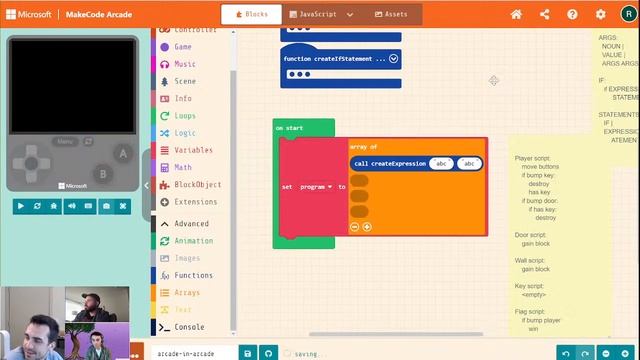Viewport: 640px width, 360px height.
Task: Open the GitHub repository button
Action: click(x=268, y=353)
